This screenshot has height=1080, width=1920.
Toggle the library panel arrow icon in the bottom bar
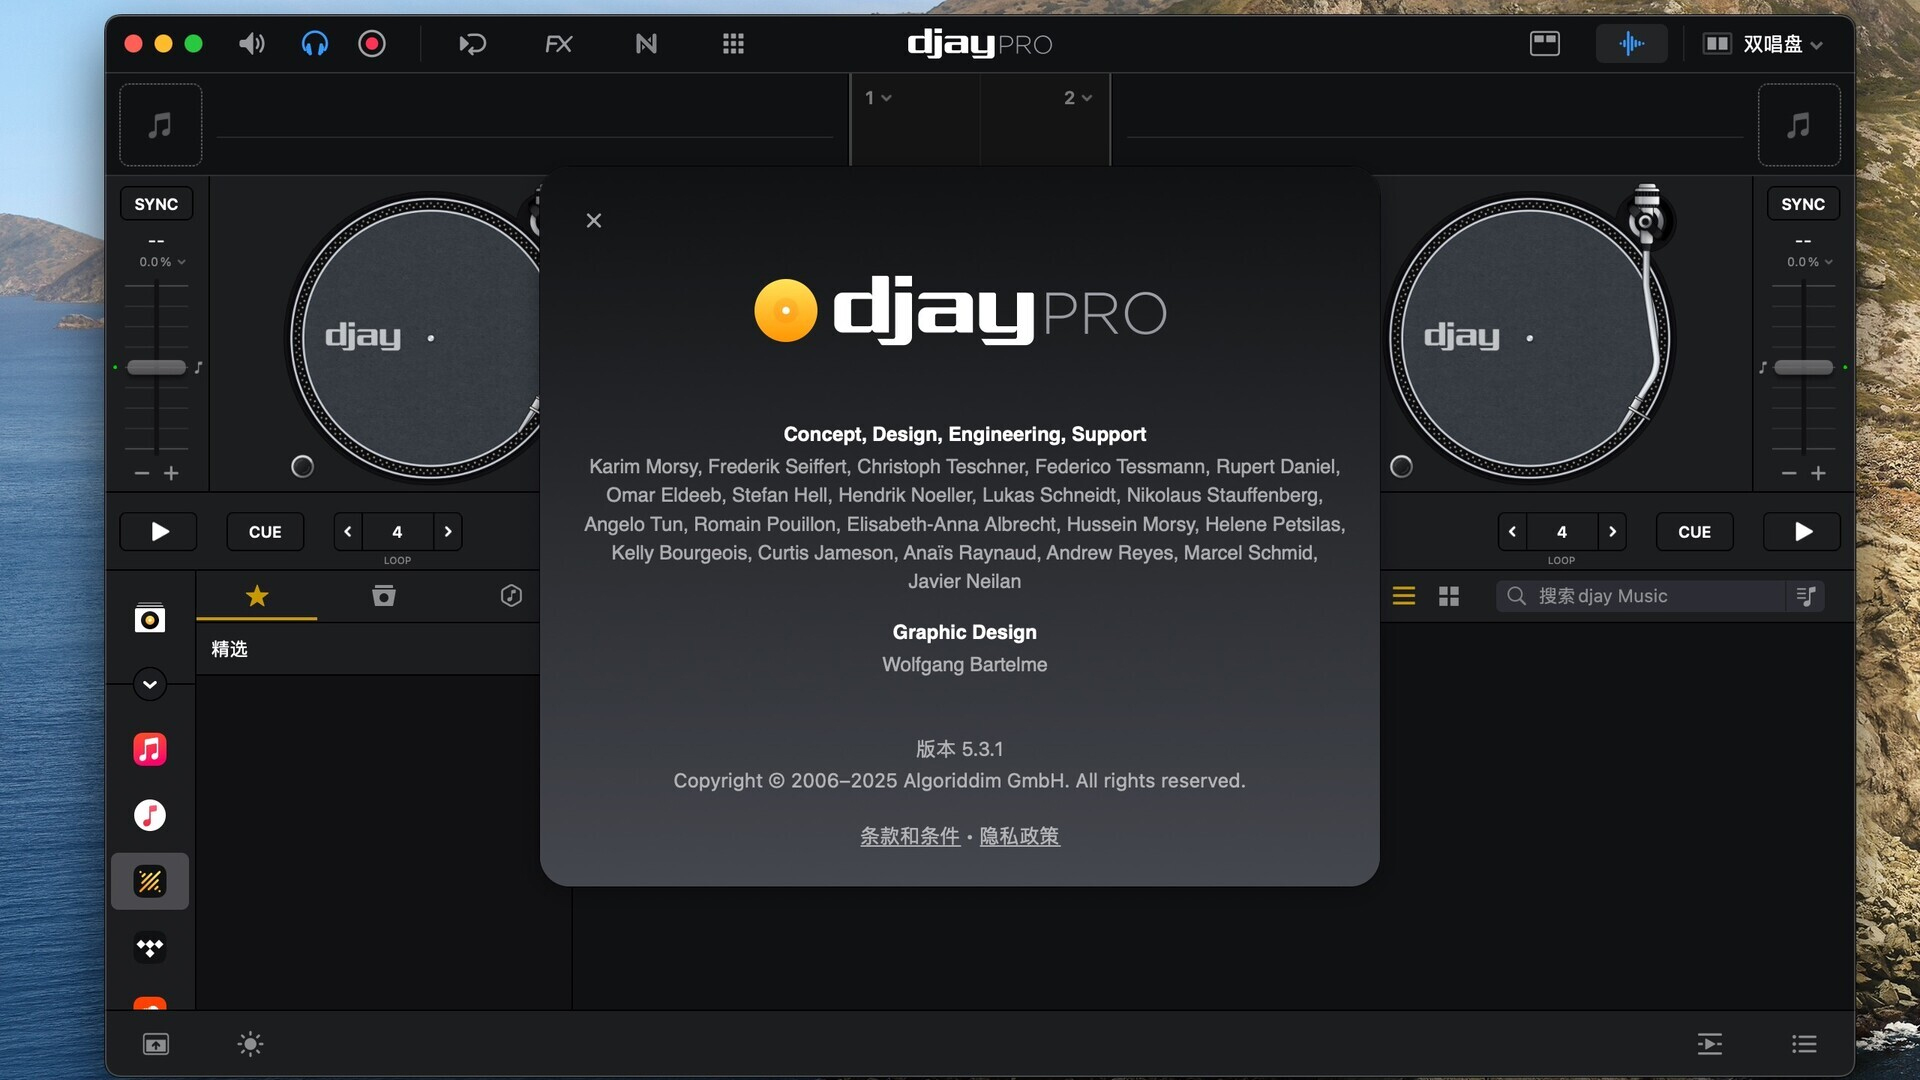[x=156, y=1045]
